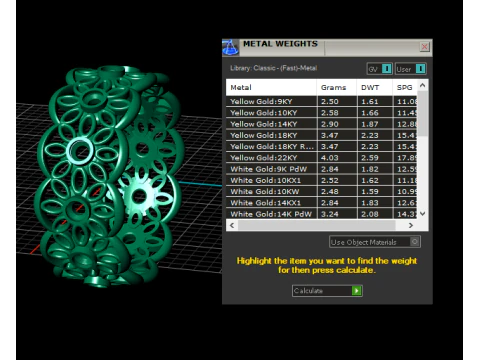Screen dimensions: 480x360
Task: Click the SPG column header
Action: 405,87
